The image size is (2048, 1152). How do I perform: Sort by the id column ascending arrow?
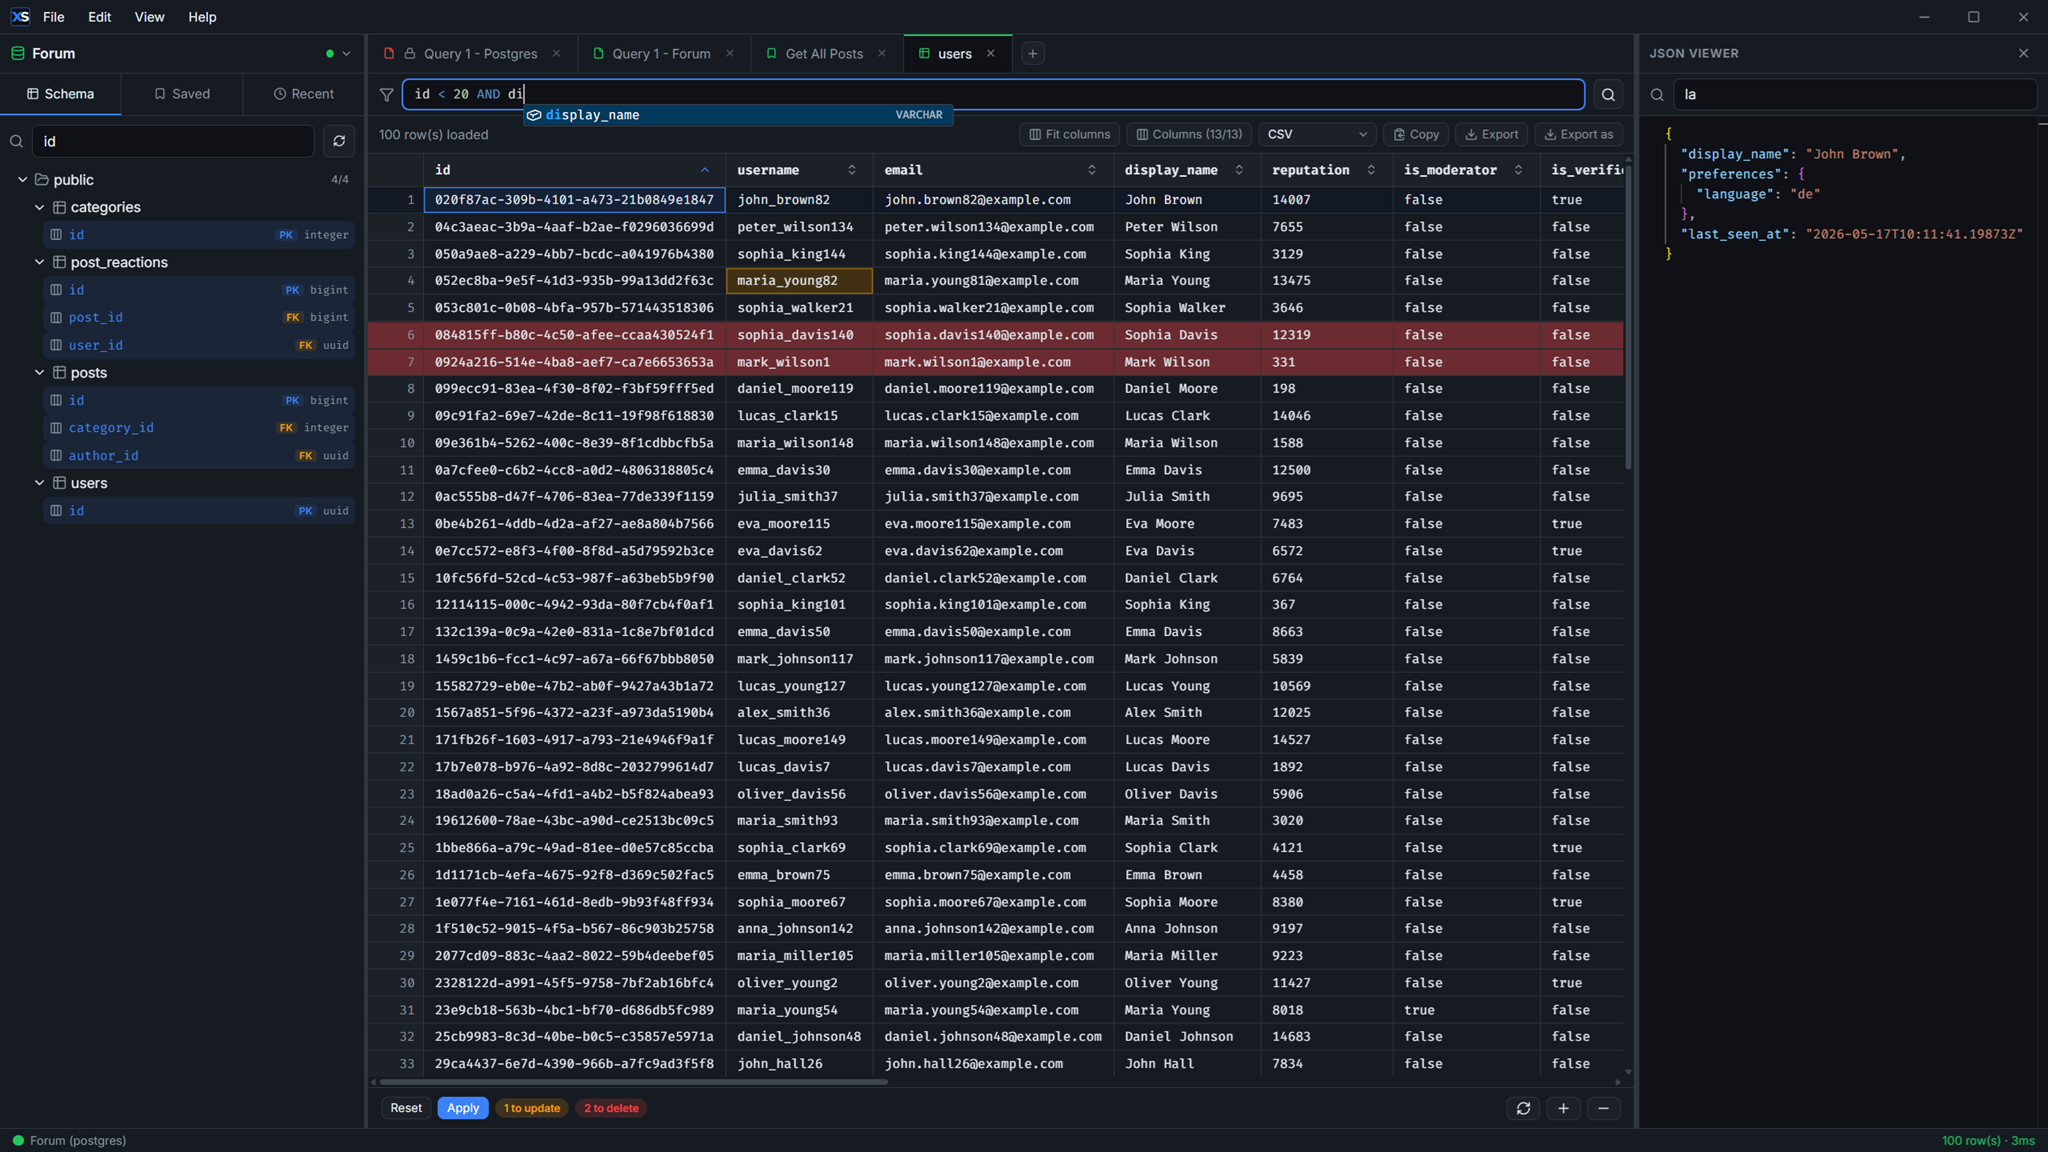pyautogui.click(x=704, y=170)
